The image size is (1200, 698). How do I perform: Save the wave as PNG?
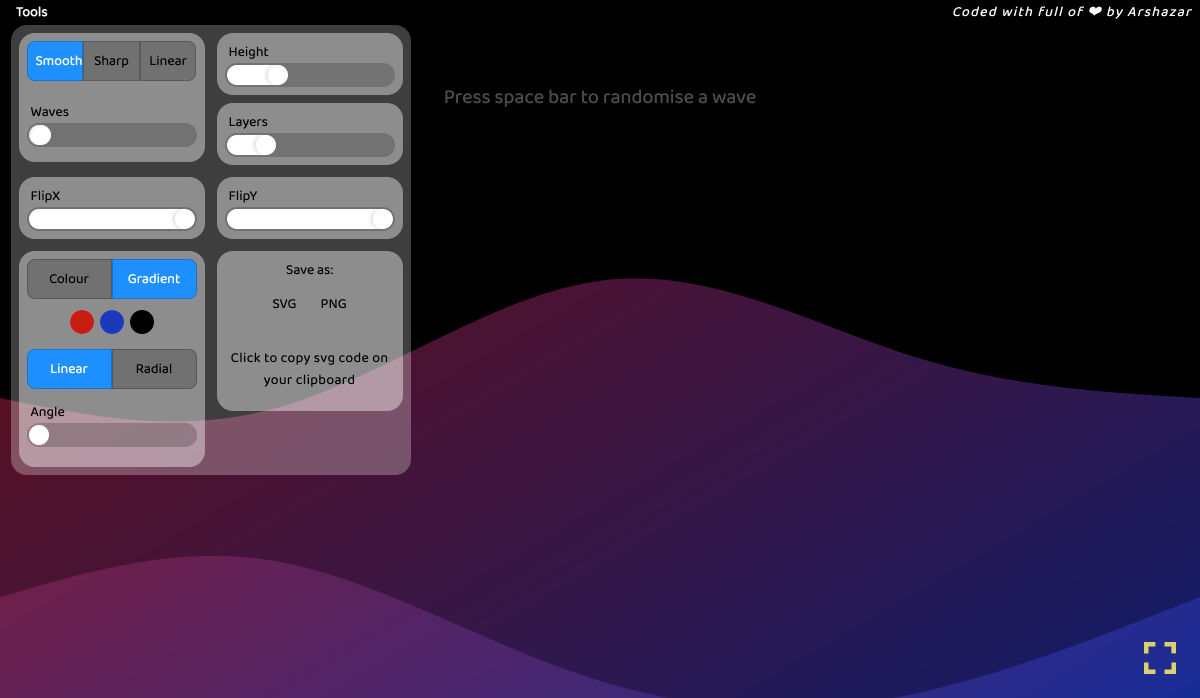[x=334, y=304]
